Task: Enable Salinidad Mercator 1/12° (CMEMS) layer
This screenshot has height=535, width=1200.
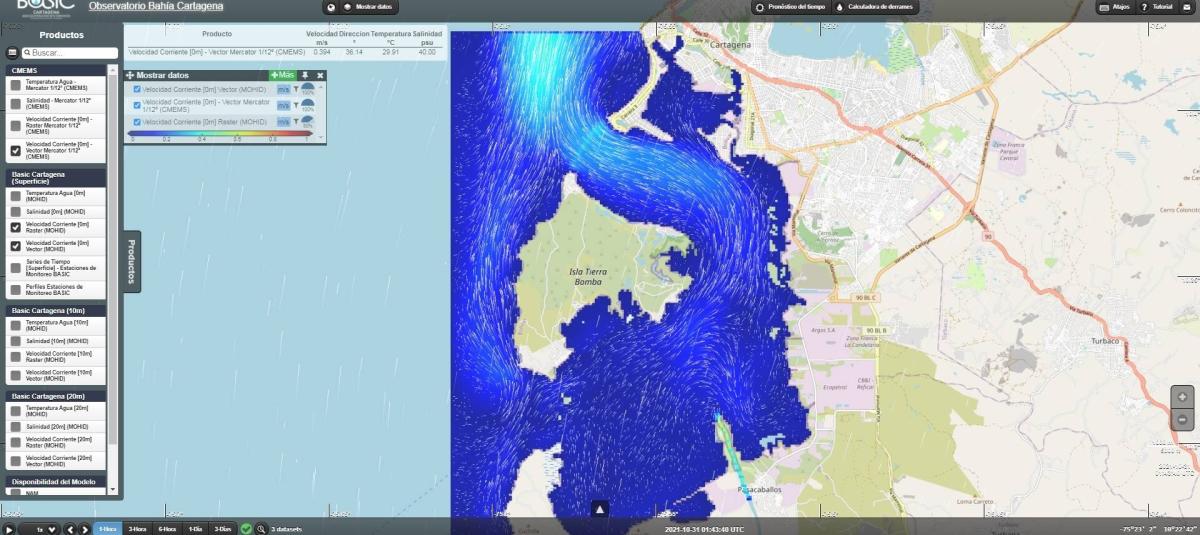Action: pyautogui.click(x=15, y=105)
